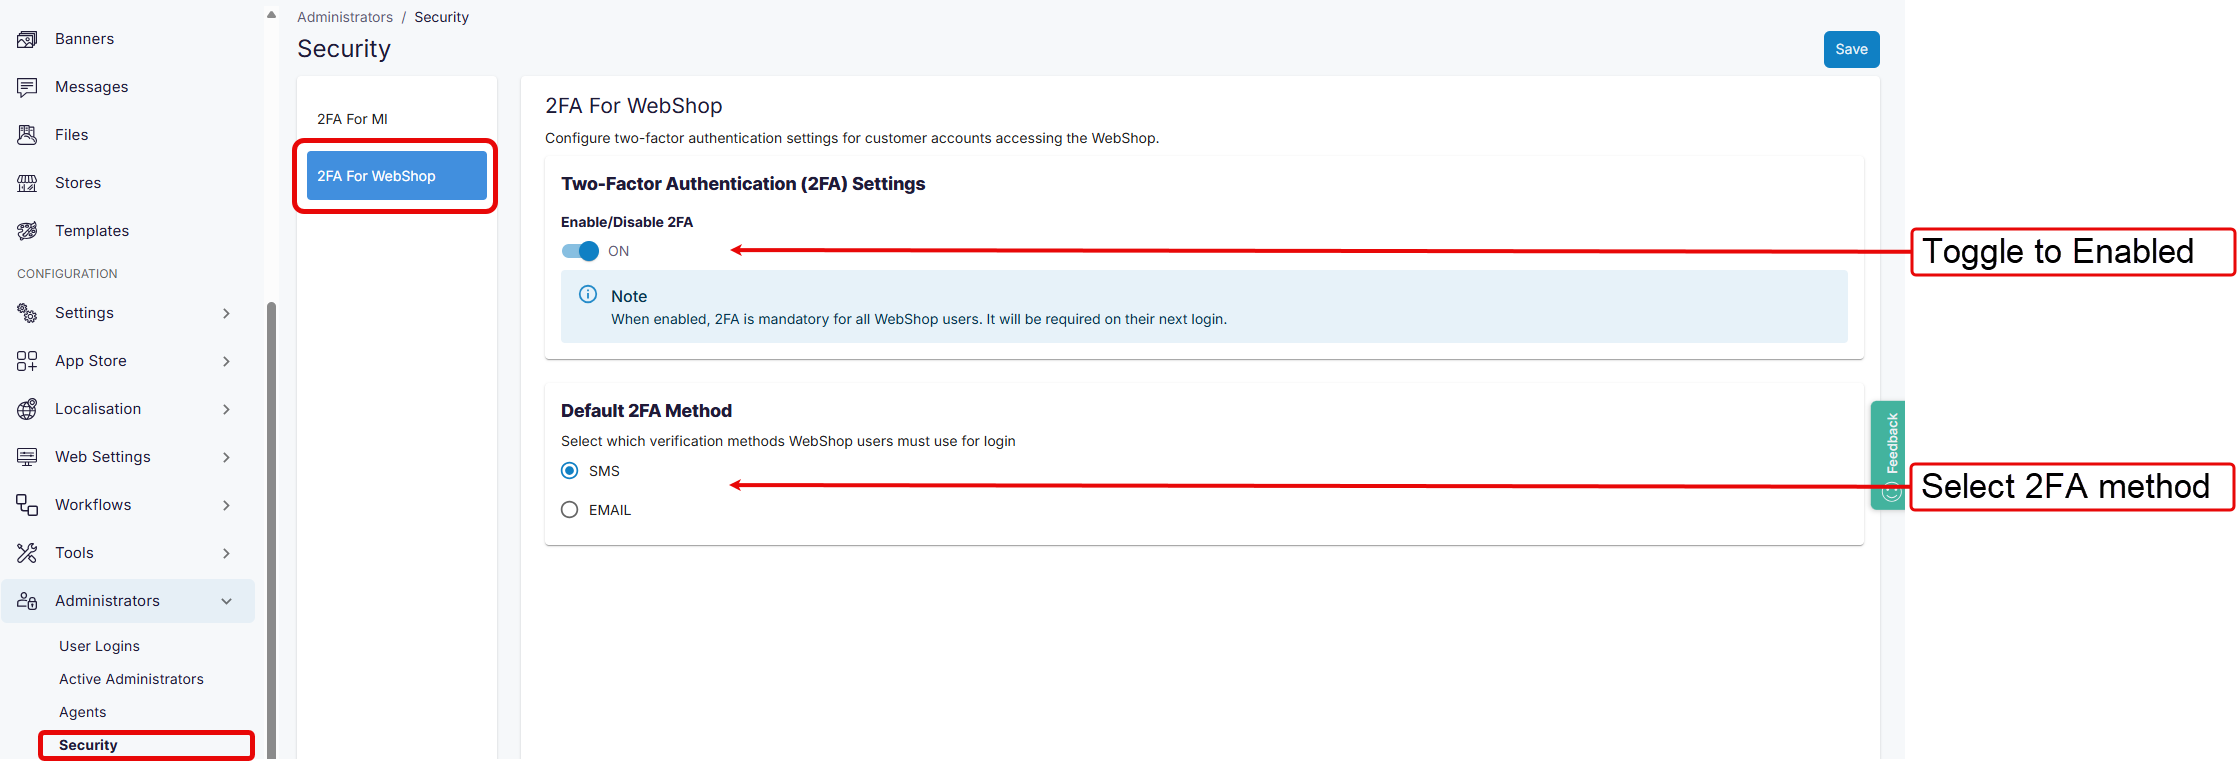This screenshot has height=761, width=2239.
Task: Click the Stores sidebar icon
Action: (x=27, y=183)
